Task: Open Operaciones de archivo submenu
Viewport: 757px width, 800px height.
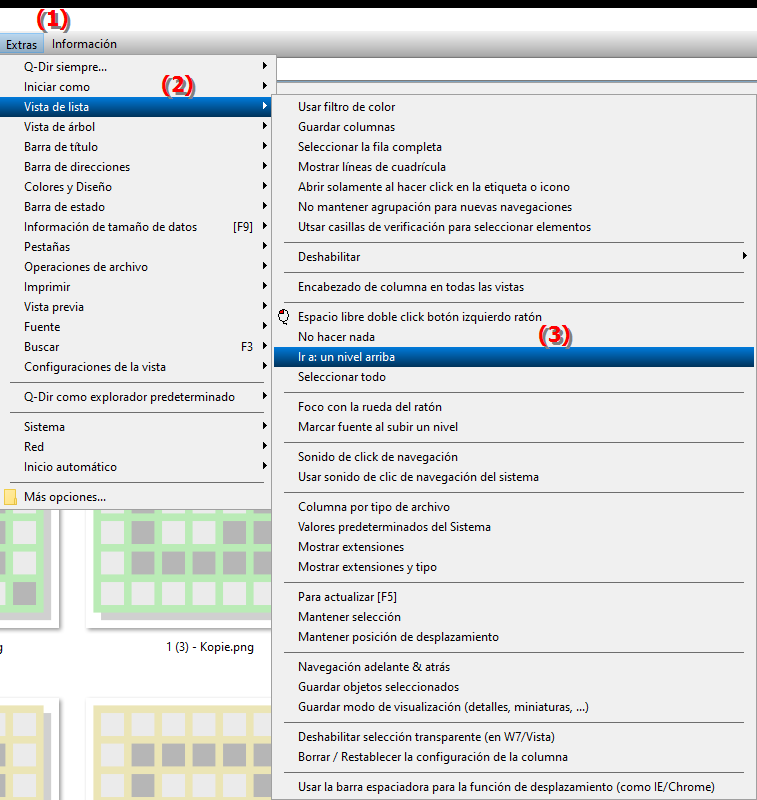Action: (x=137, y=267)
